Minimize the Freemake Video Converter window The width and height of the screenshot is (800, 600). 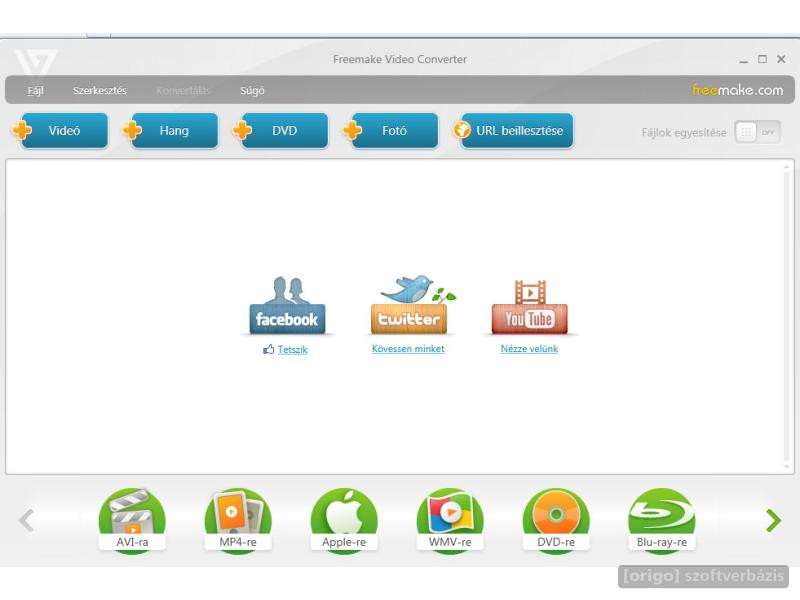tap(744, 60)
